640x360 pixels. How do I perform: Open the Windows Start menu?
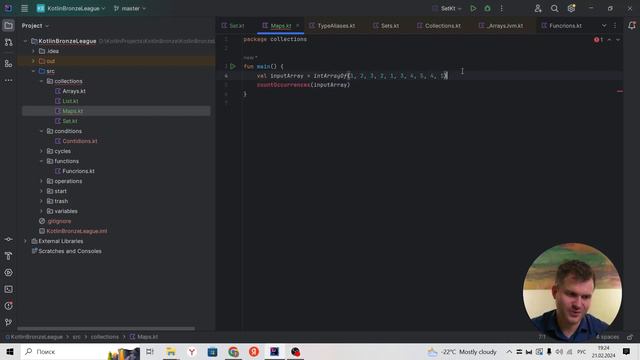tap(10, 351)
